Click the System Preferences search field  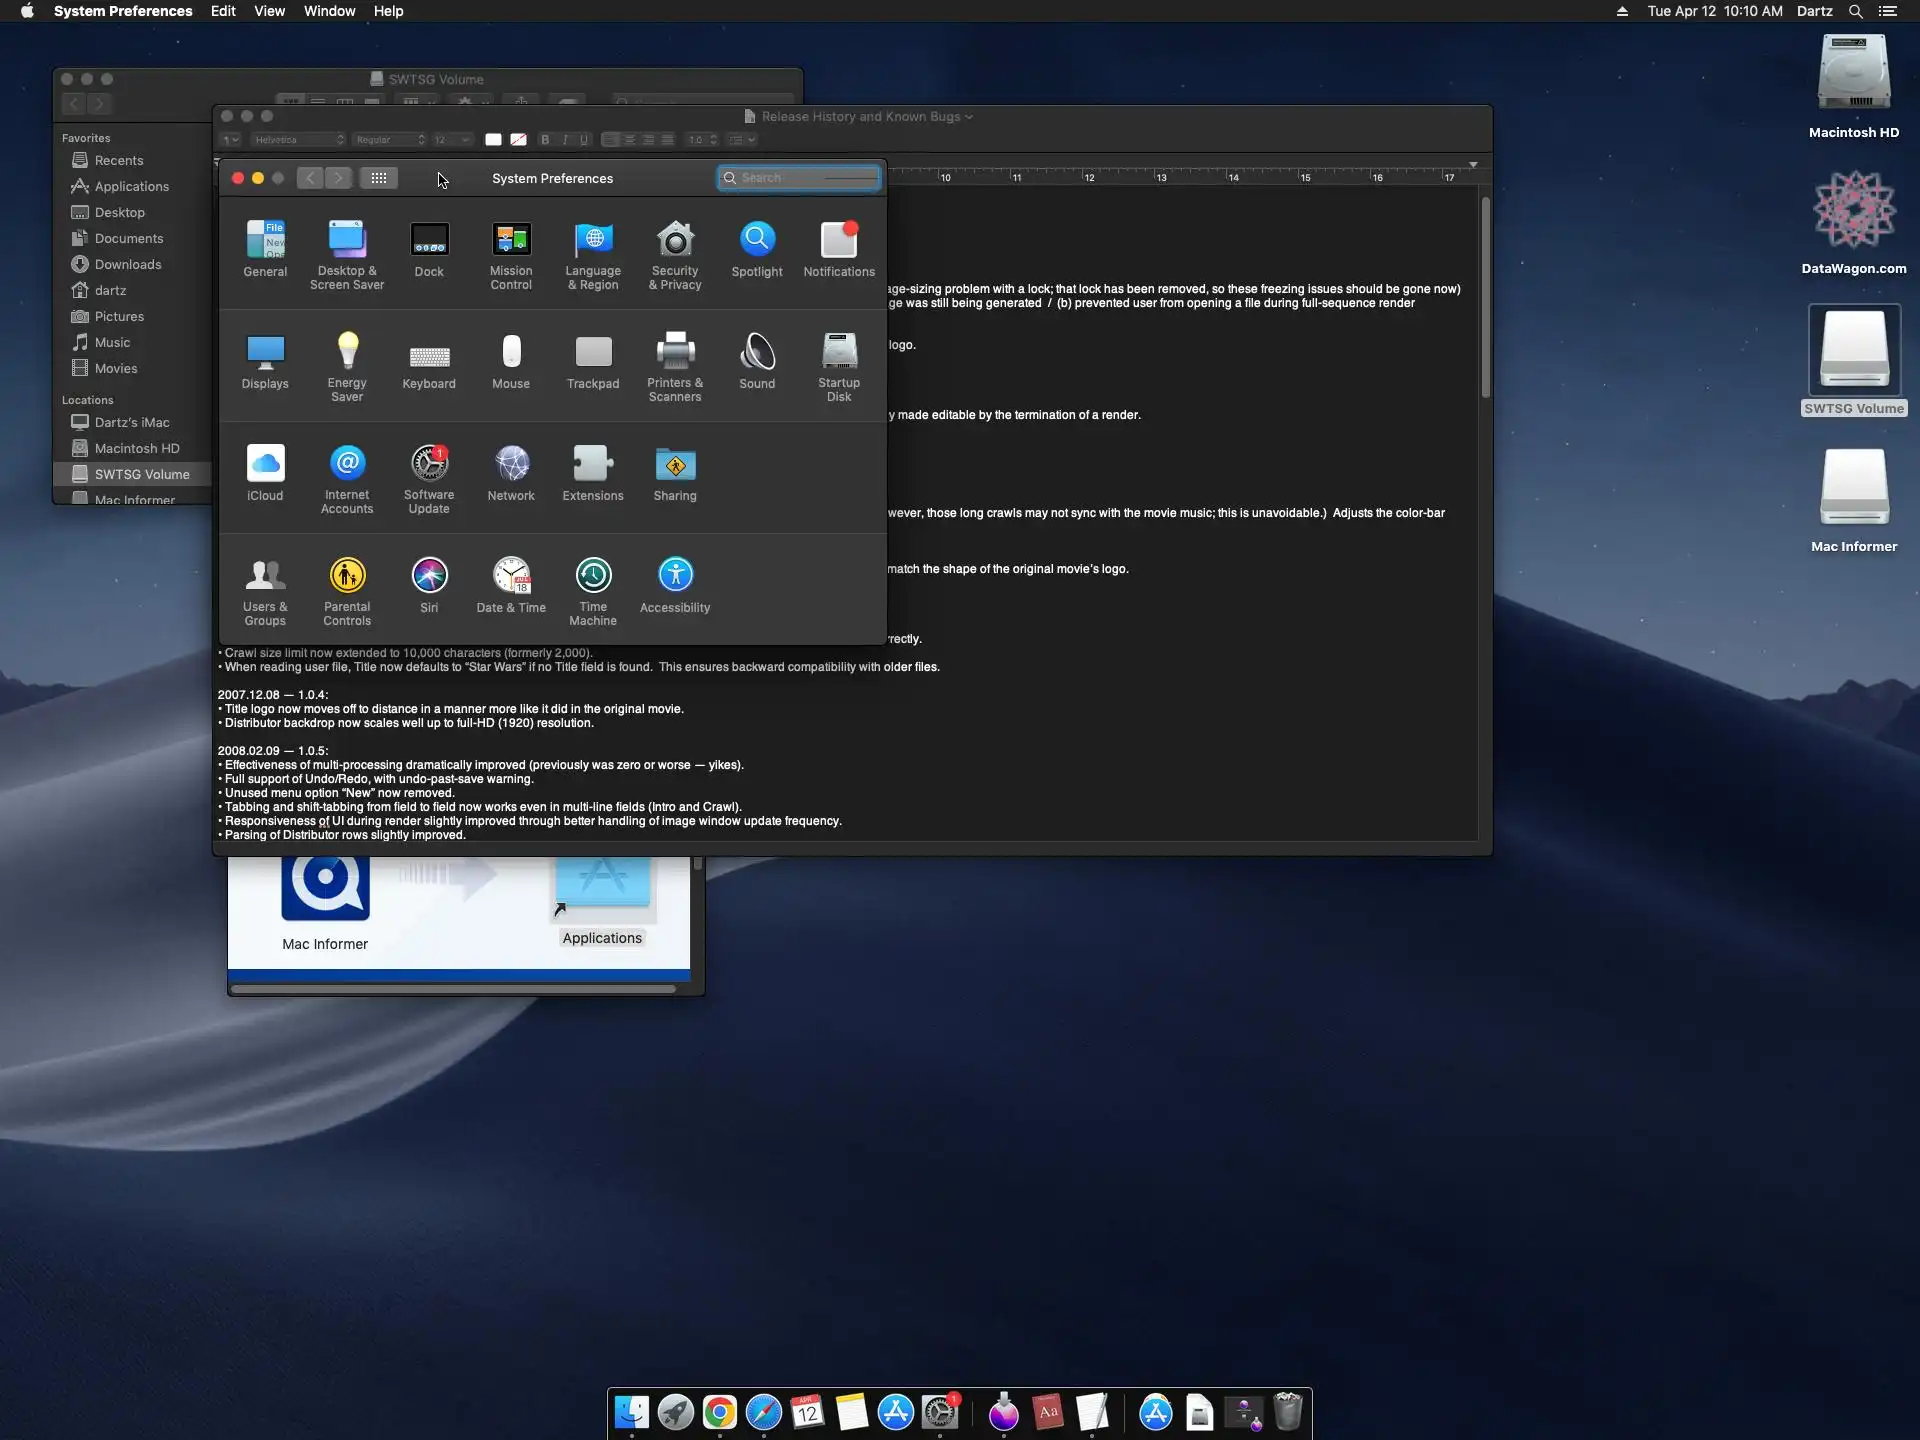tap(800, 178)
